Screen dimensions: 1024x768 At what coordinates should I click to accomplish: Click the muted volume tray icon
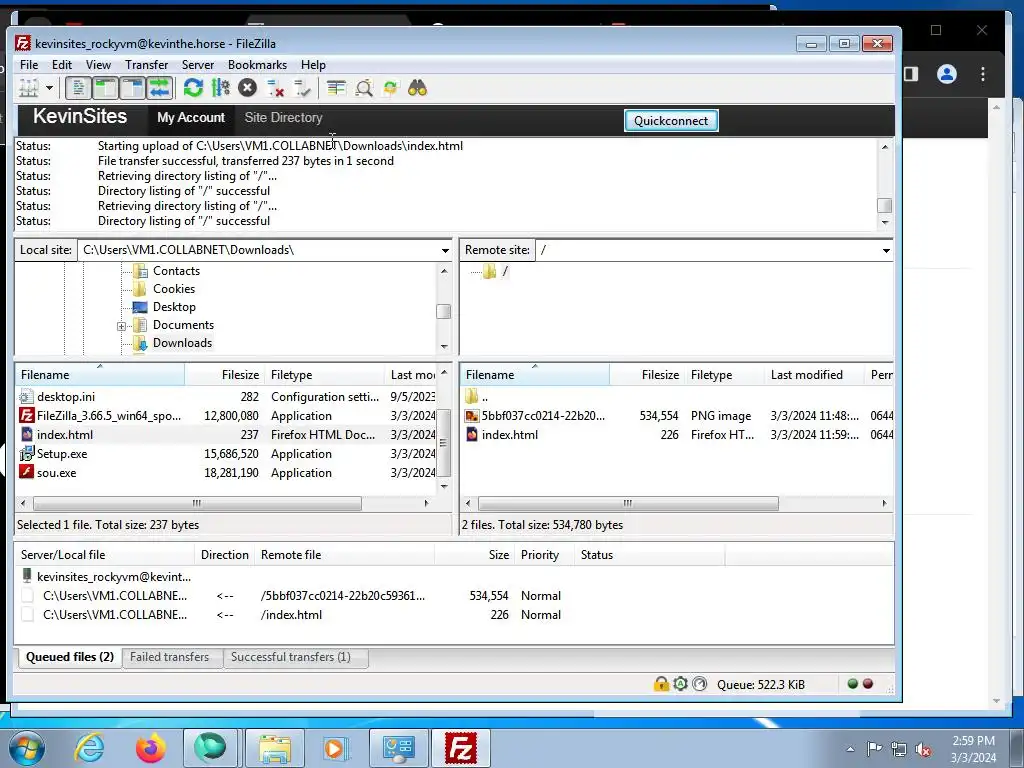(x=923, y=749)
